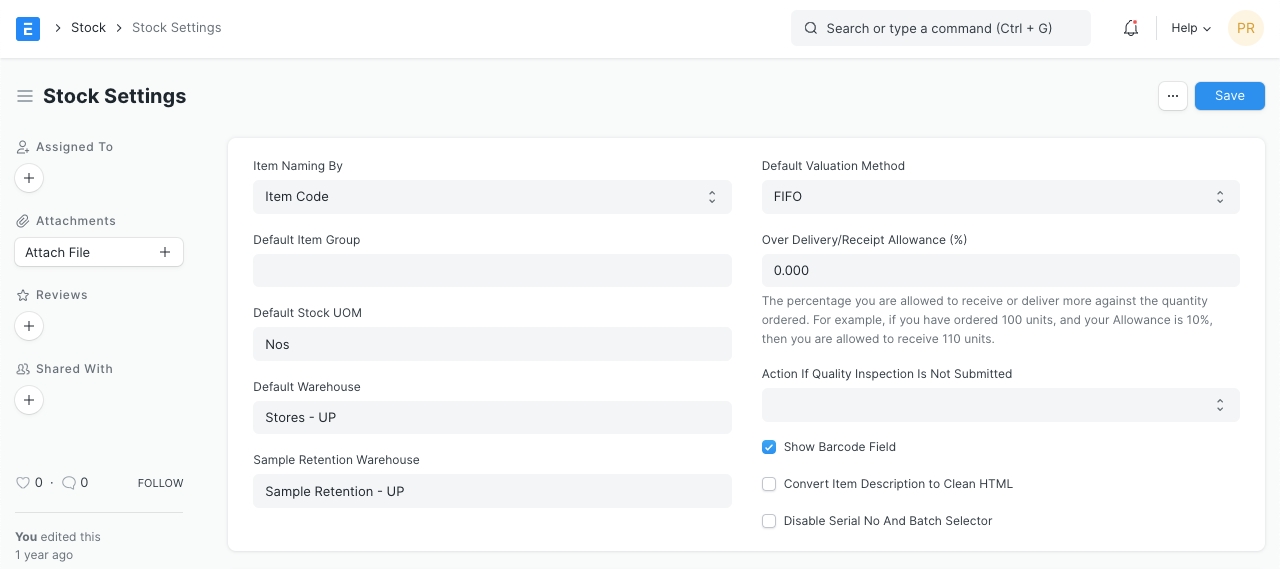This screenshot has width=1280, height=569.
Task: Add assignee with Assigned To plus
Action: coord(29,178)
